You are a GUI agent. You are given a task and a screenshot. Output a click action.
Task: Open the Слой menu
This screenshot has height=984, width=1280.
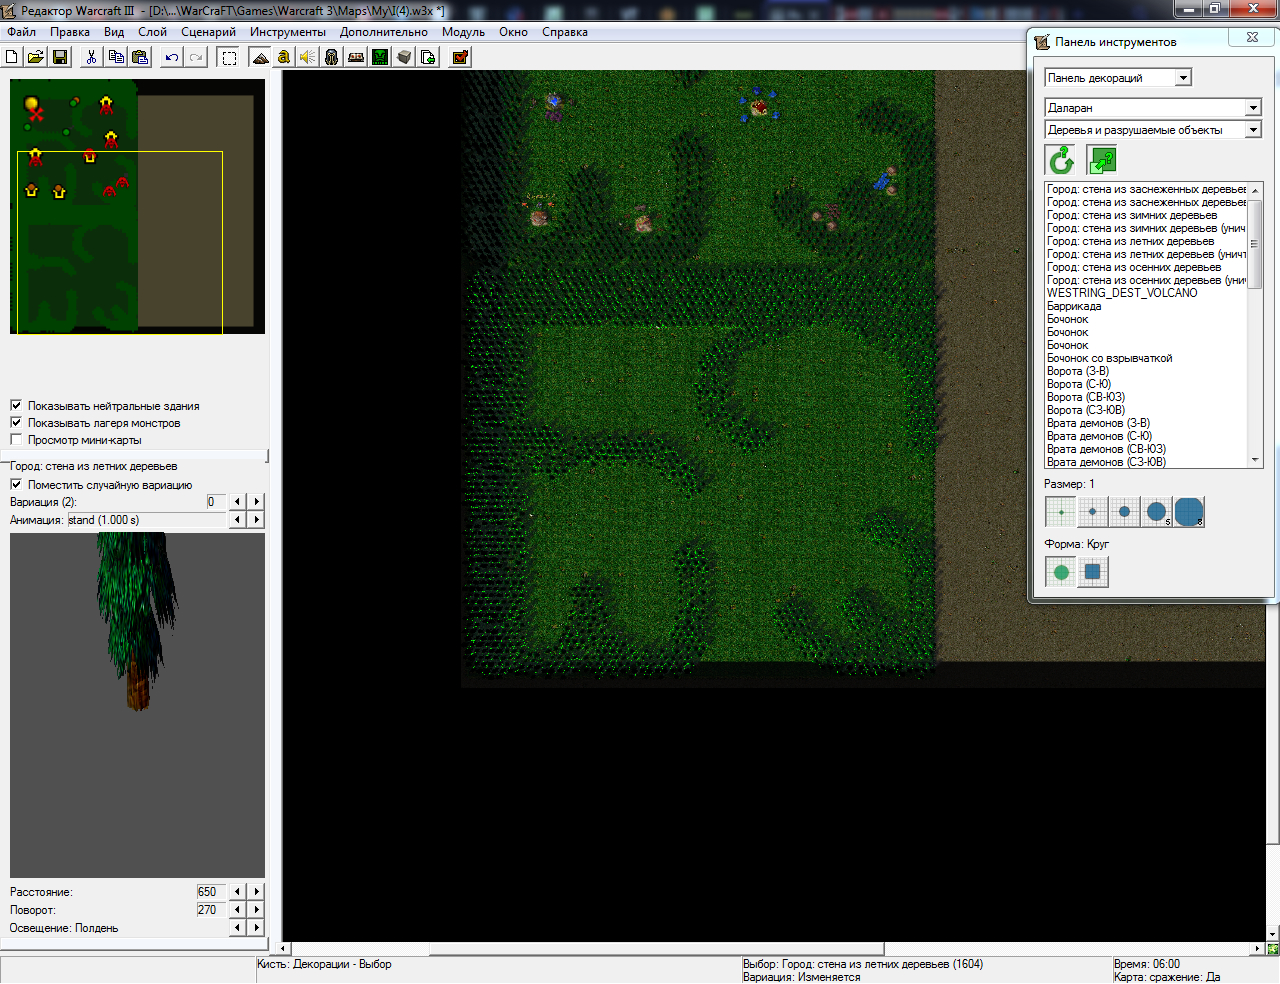click(x=152, y=32)
